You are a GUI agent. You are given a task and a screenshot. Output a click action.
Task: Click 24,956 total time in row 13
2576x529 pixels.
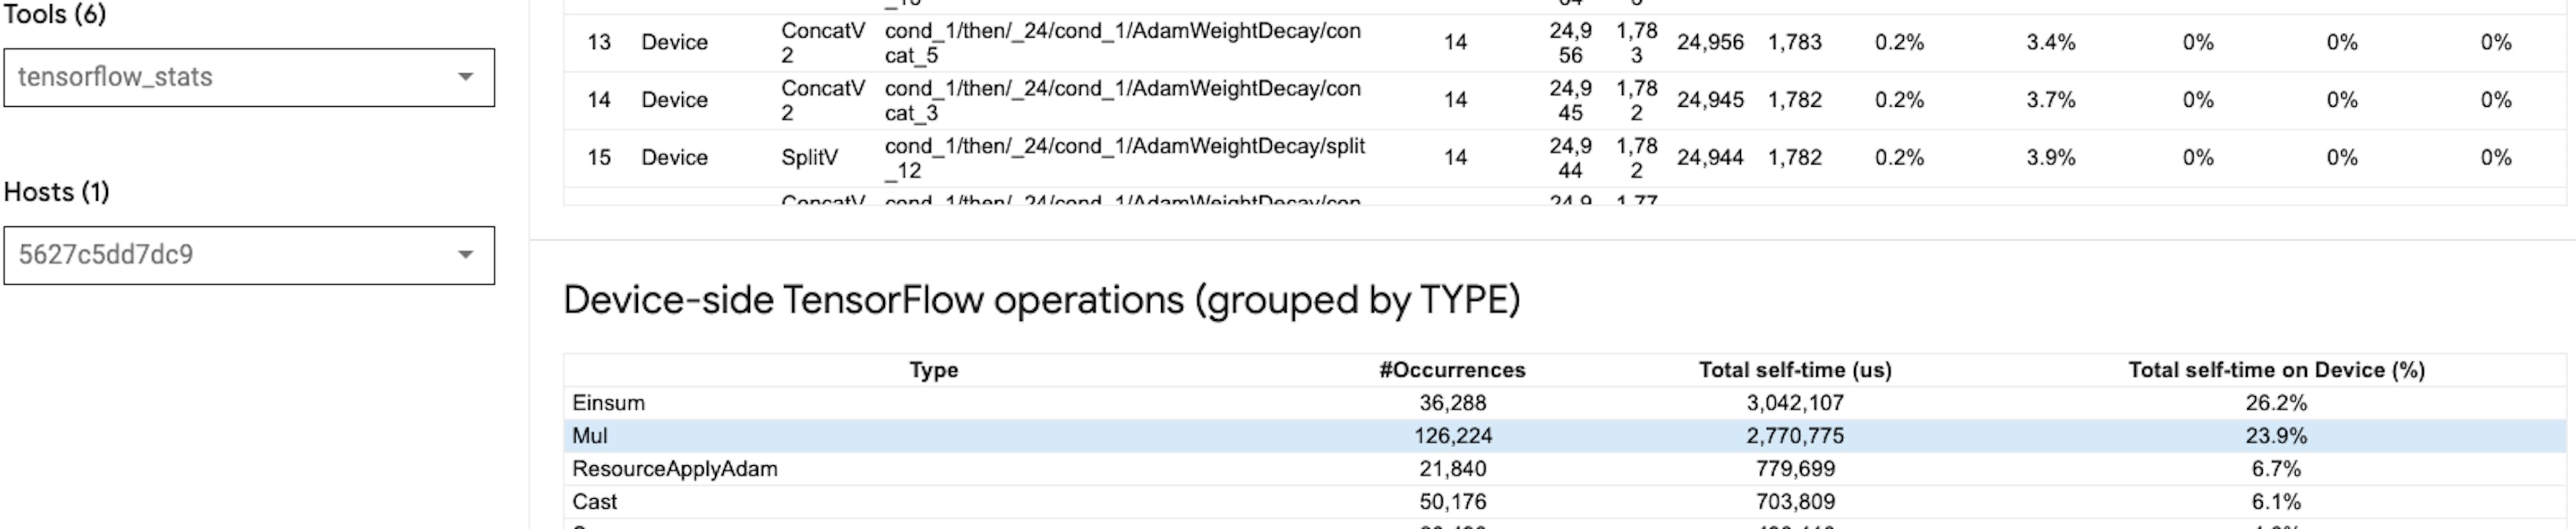tap(1710, 42)
